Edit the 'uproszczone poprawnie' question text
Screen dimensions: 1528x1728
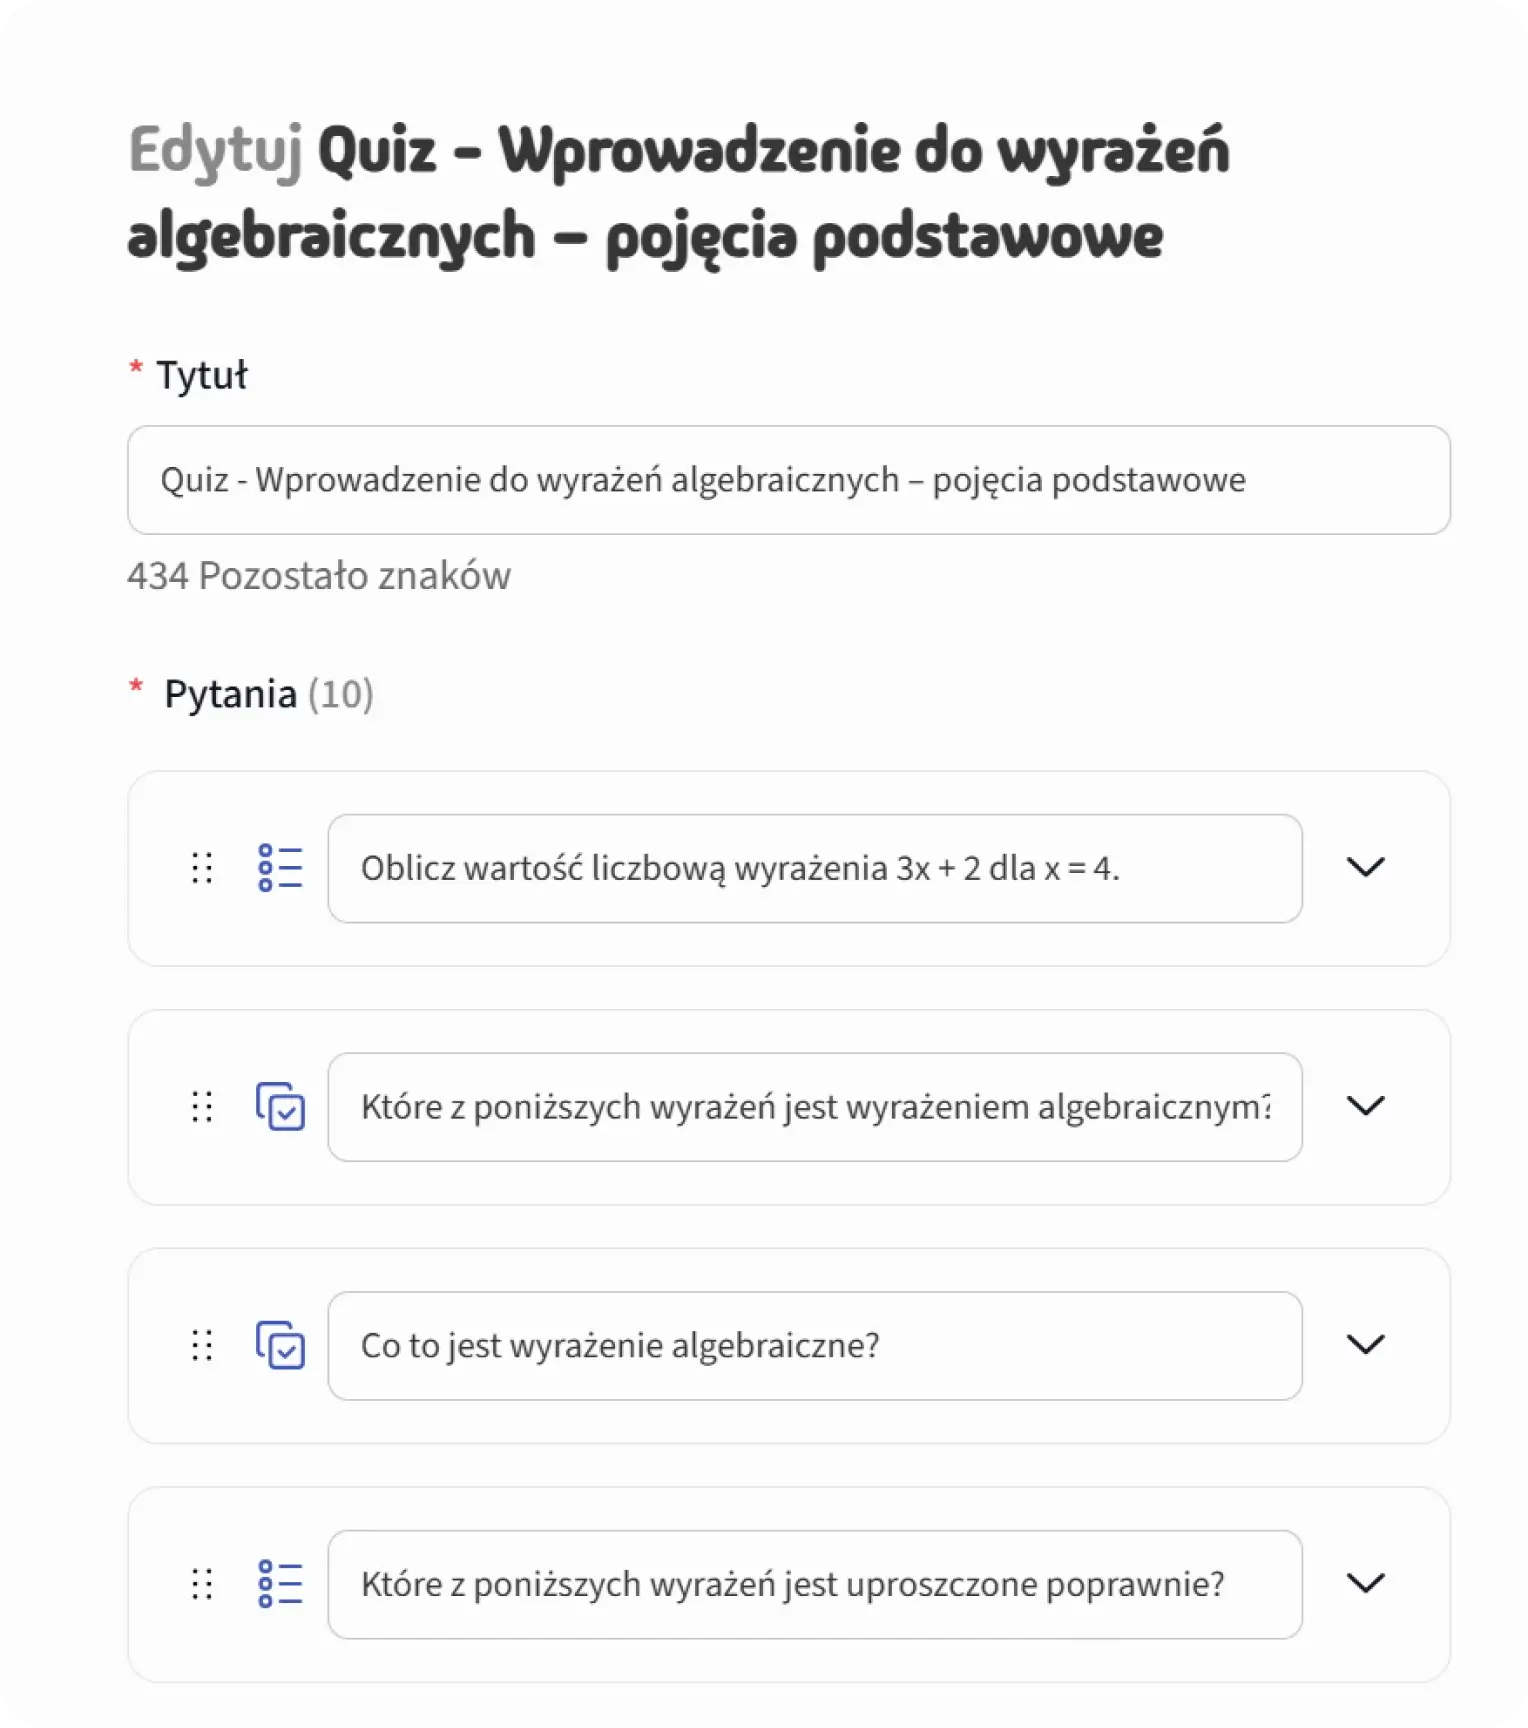pos(814,1584)
